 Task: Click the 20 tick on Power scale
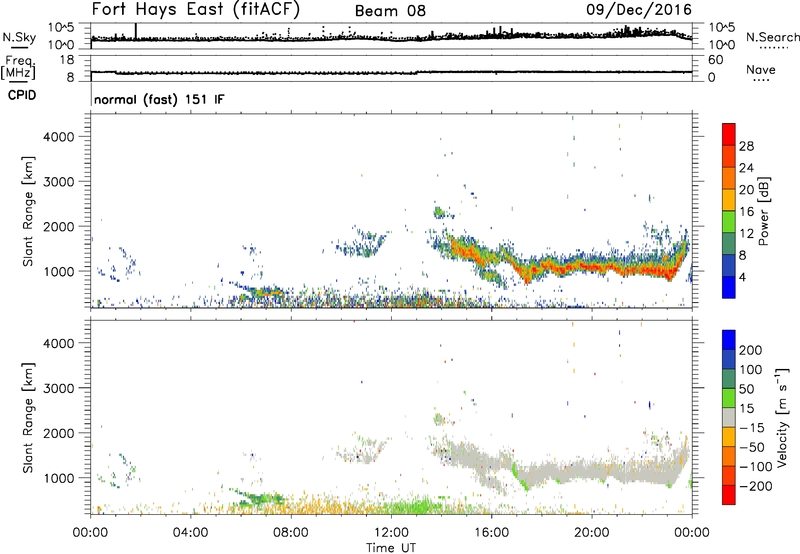click(746, 190)
